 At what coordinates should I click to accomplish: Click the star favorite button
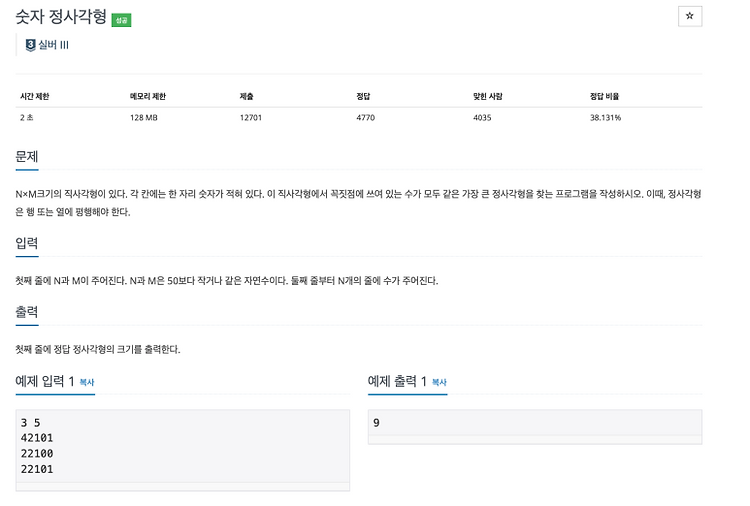pyautogui.click(x=690, y=16)
